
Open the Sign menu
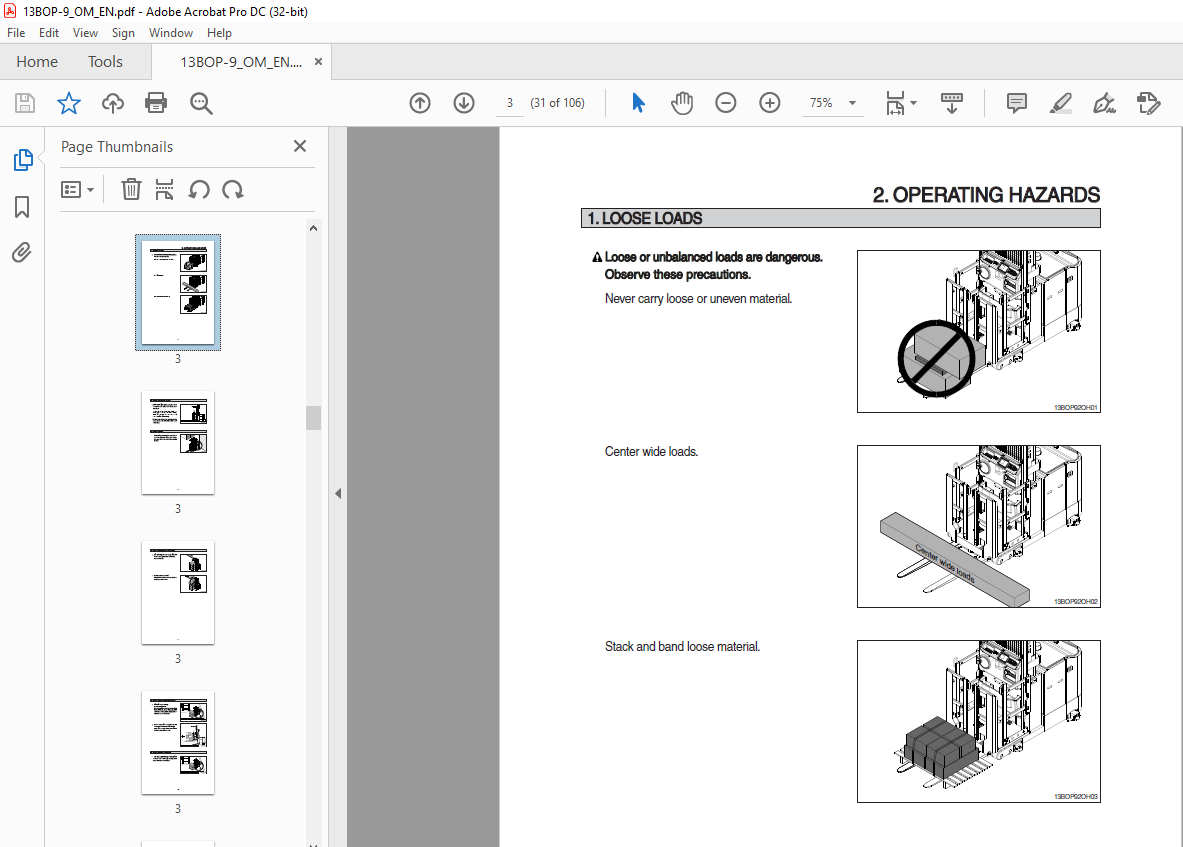pyautogui.click(x=123, y=32)
